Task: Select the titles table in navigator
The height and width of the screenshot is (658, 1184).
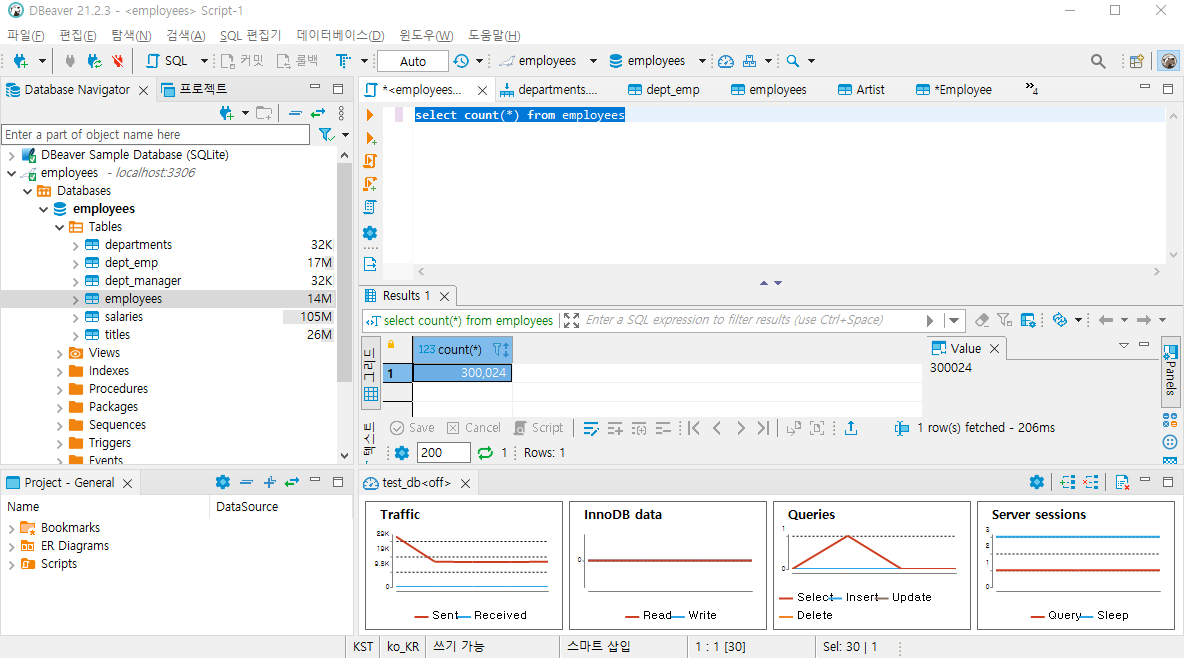Action: tap(117, 335)
